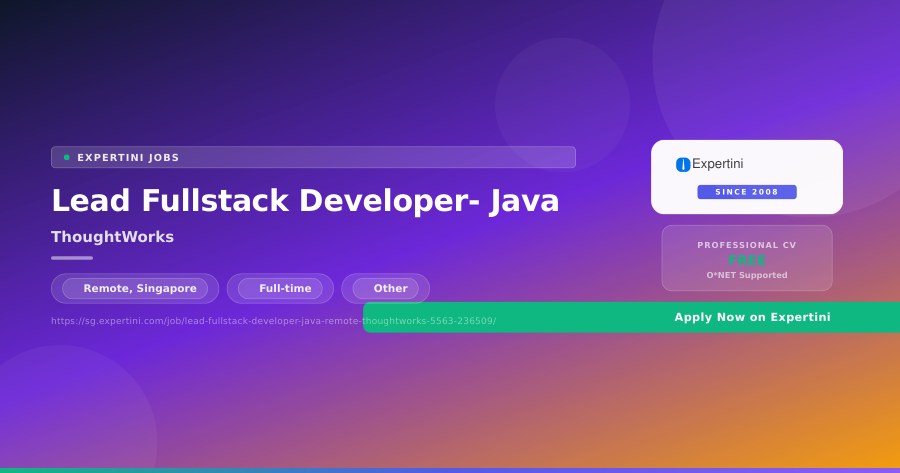
Task: Click the EXPERTINI JOBS header bar
Action: [313, 157]
